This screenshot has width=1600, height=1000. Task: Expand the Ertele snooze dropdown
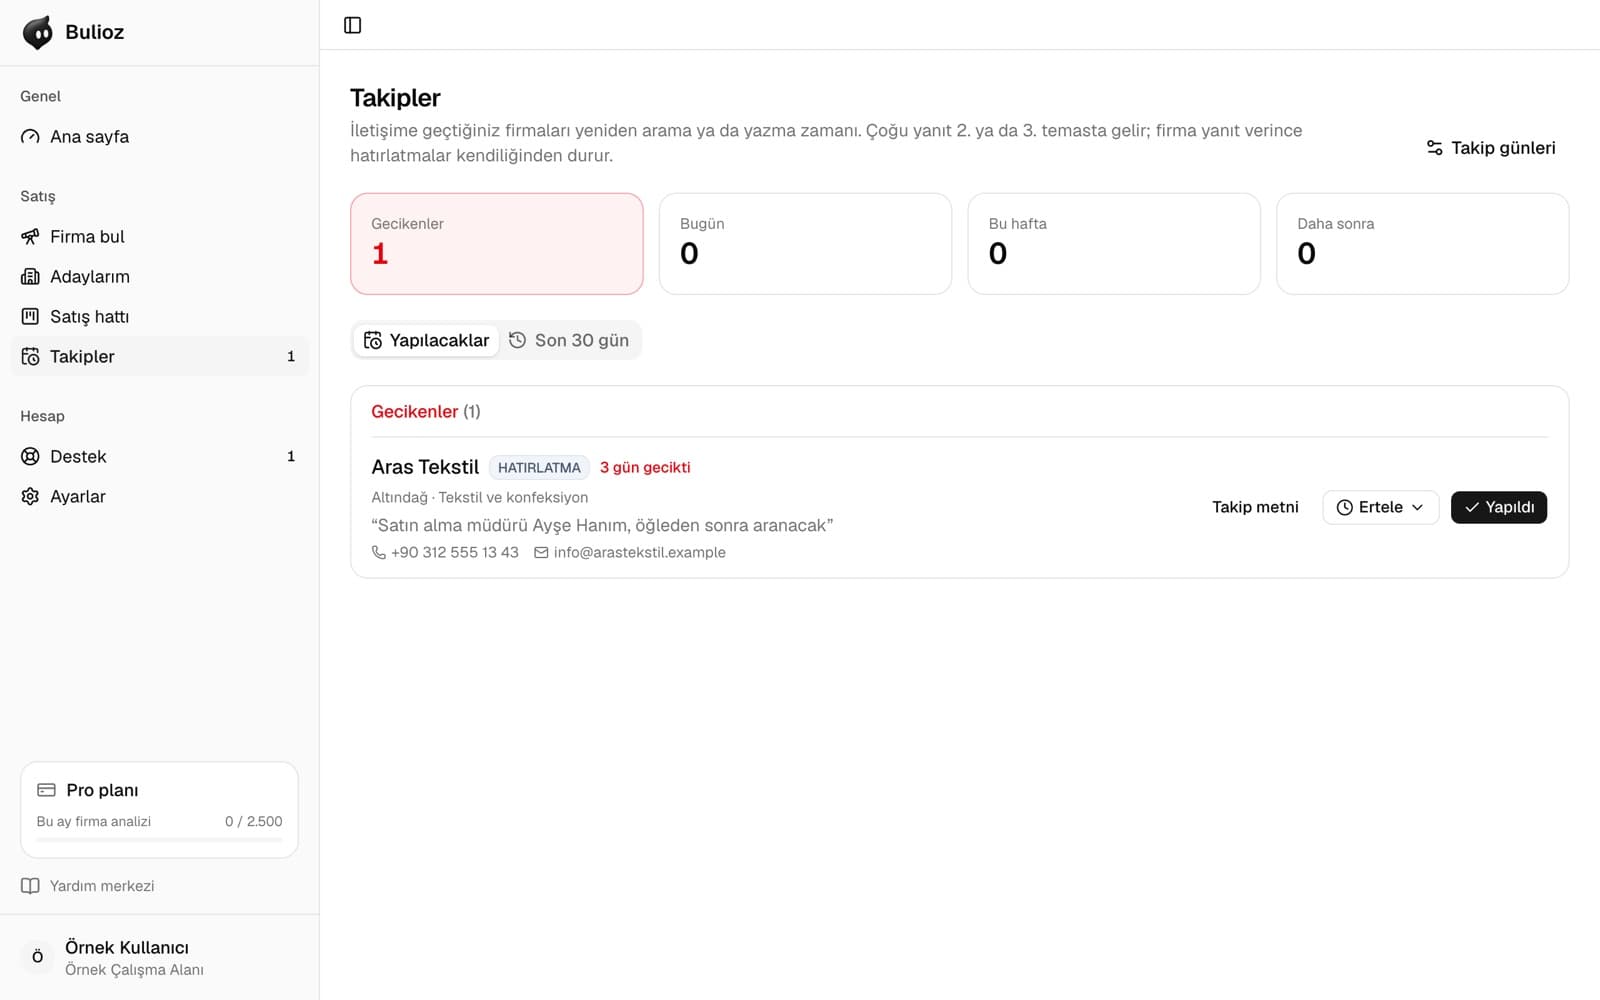[x=1380, y=507]
